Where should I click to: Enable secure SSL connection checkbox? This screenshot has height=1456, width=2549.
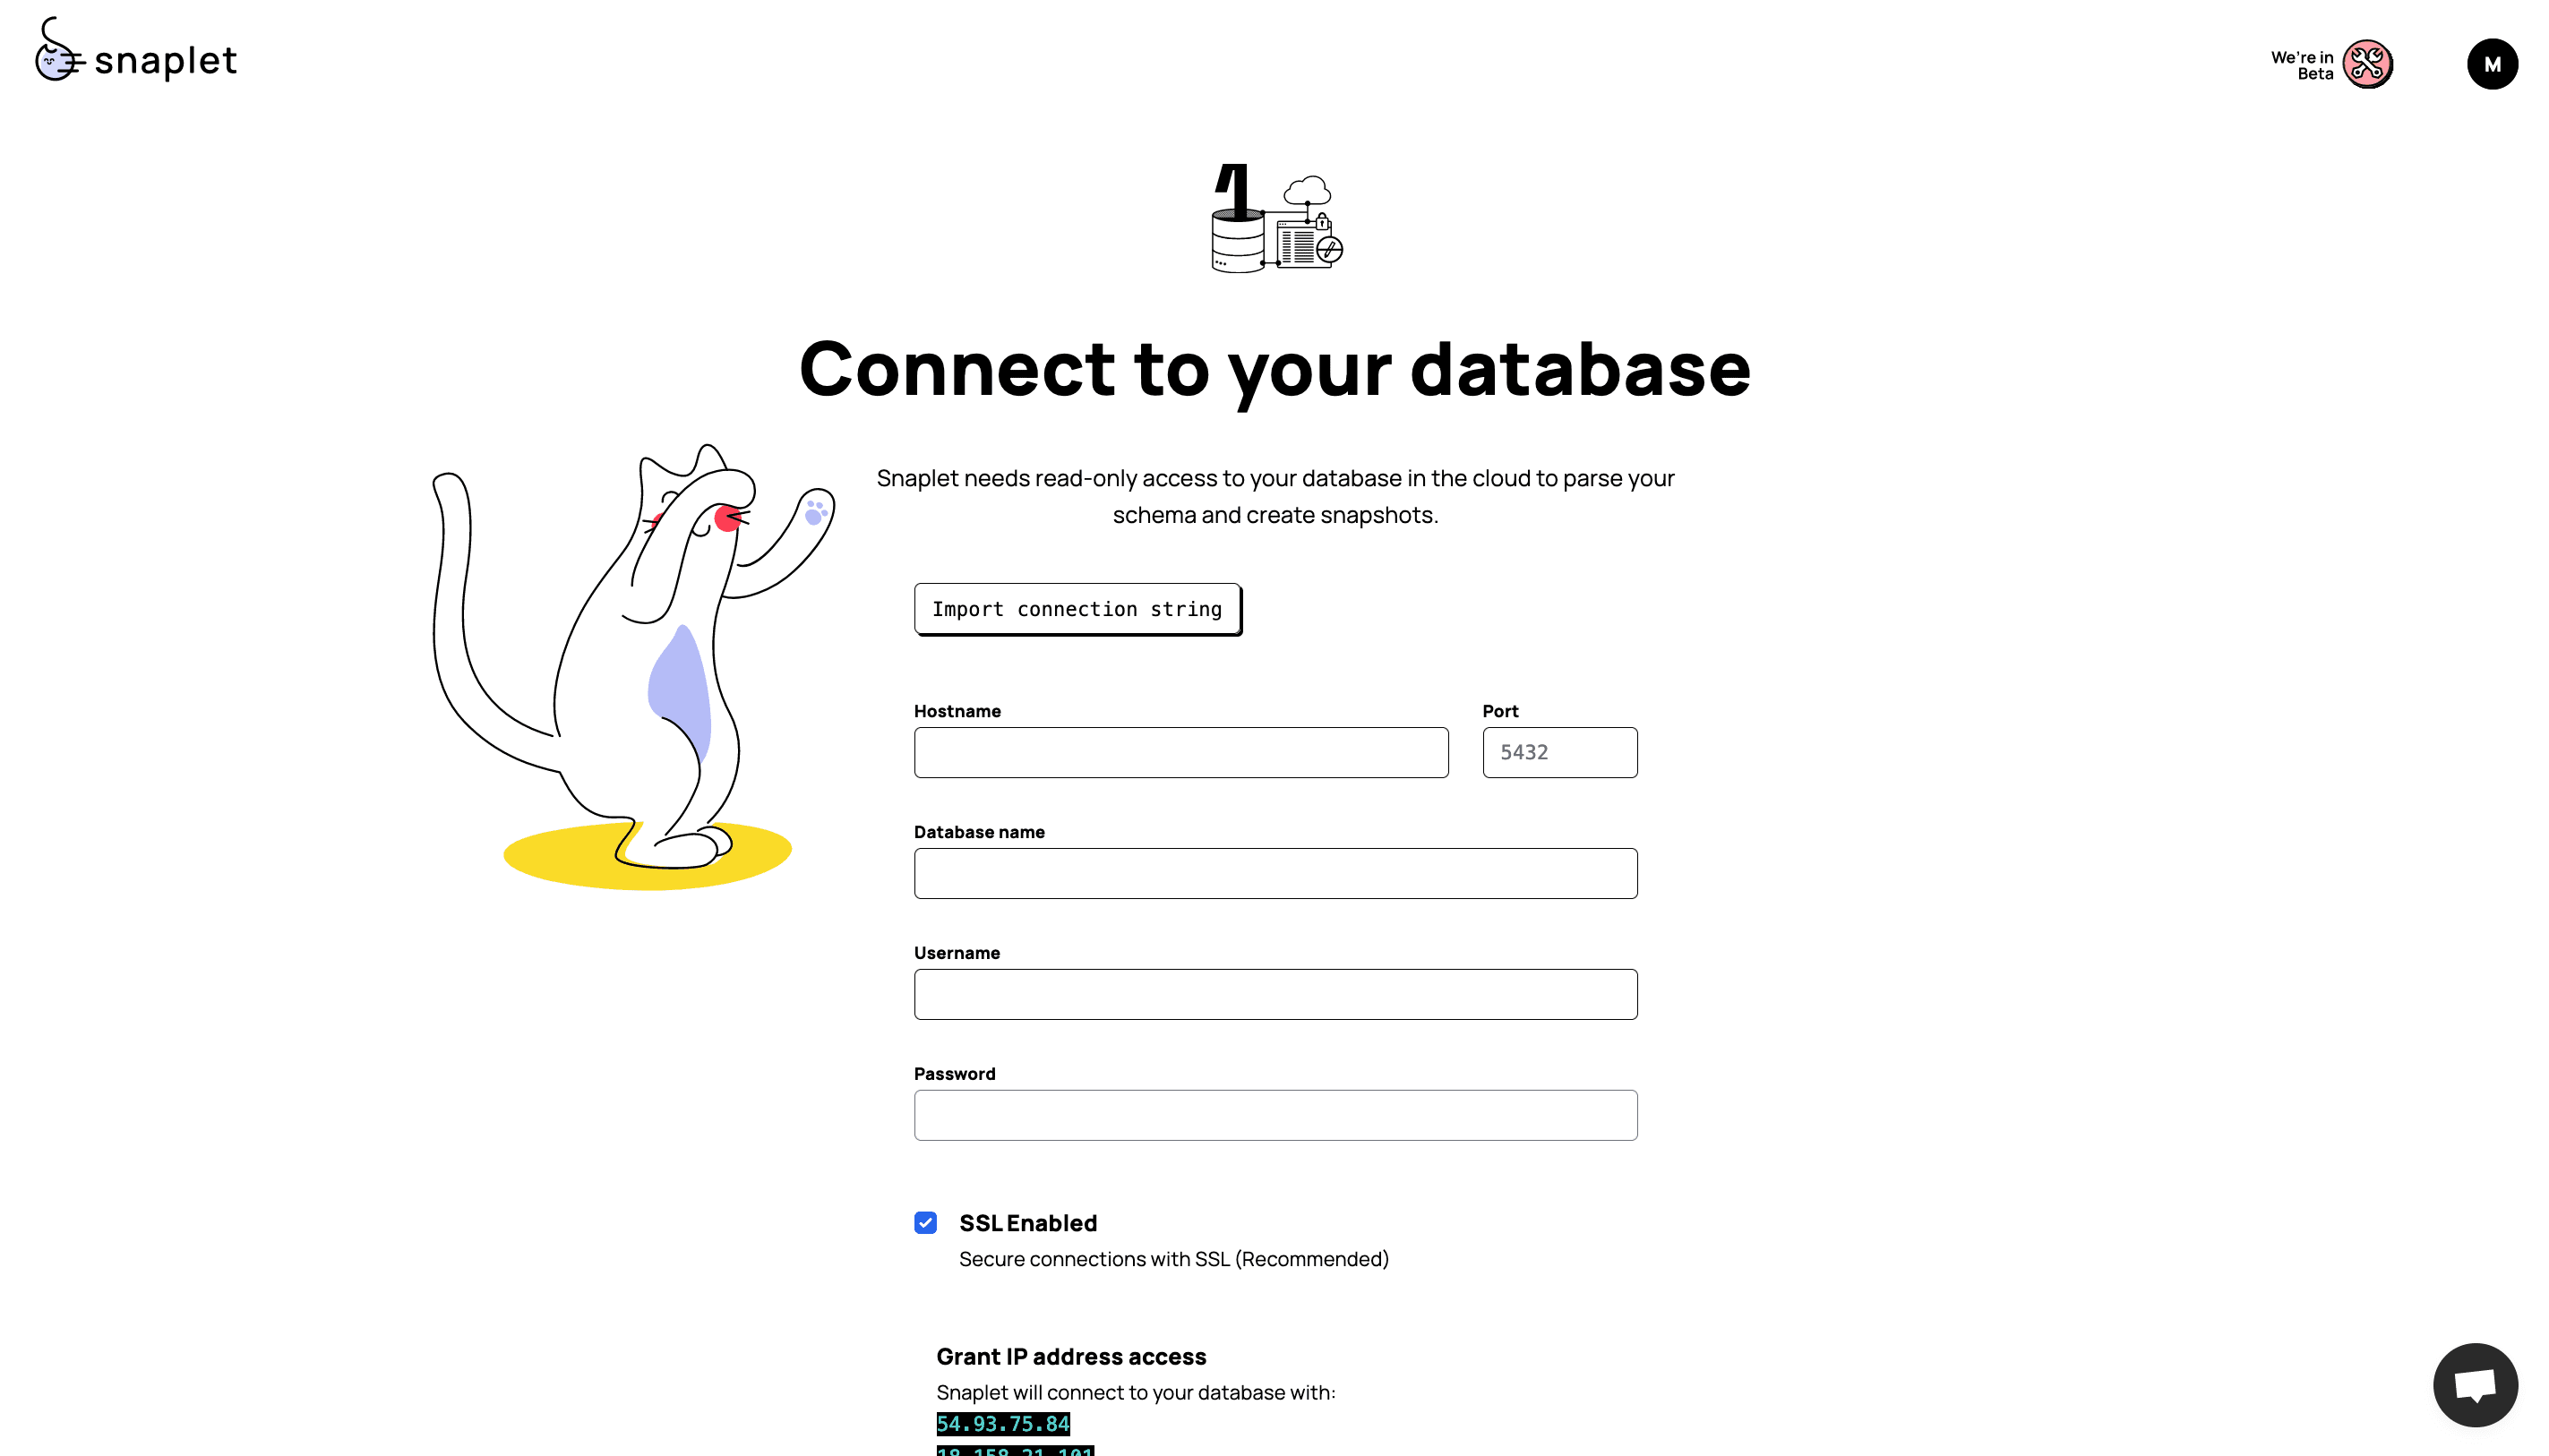[x=924, y=1223]
